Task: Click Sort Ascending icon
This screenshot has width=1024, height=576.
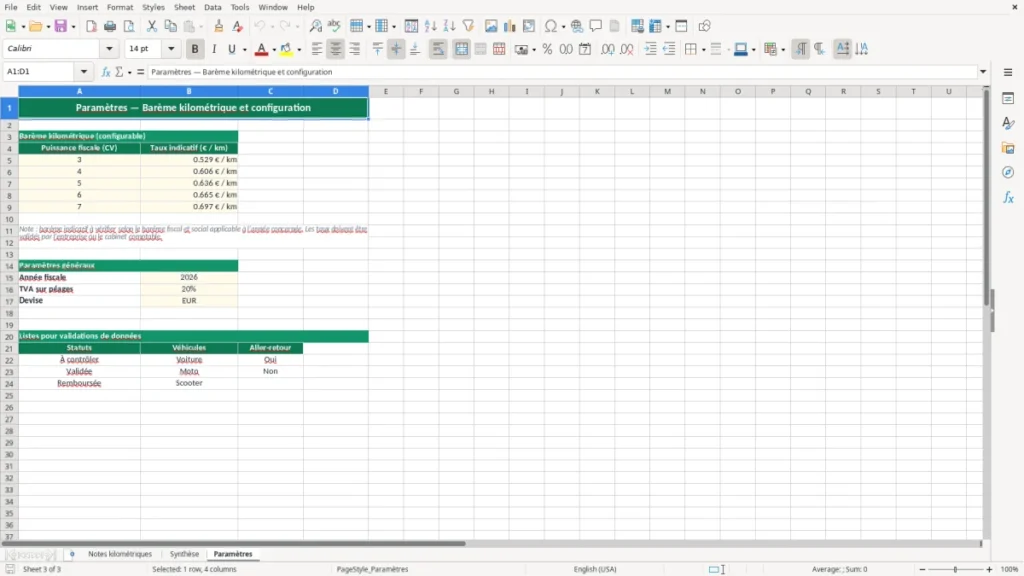Action: tap(430, 26)
